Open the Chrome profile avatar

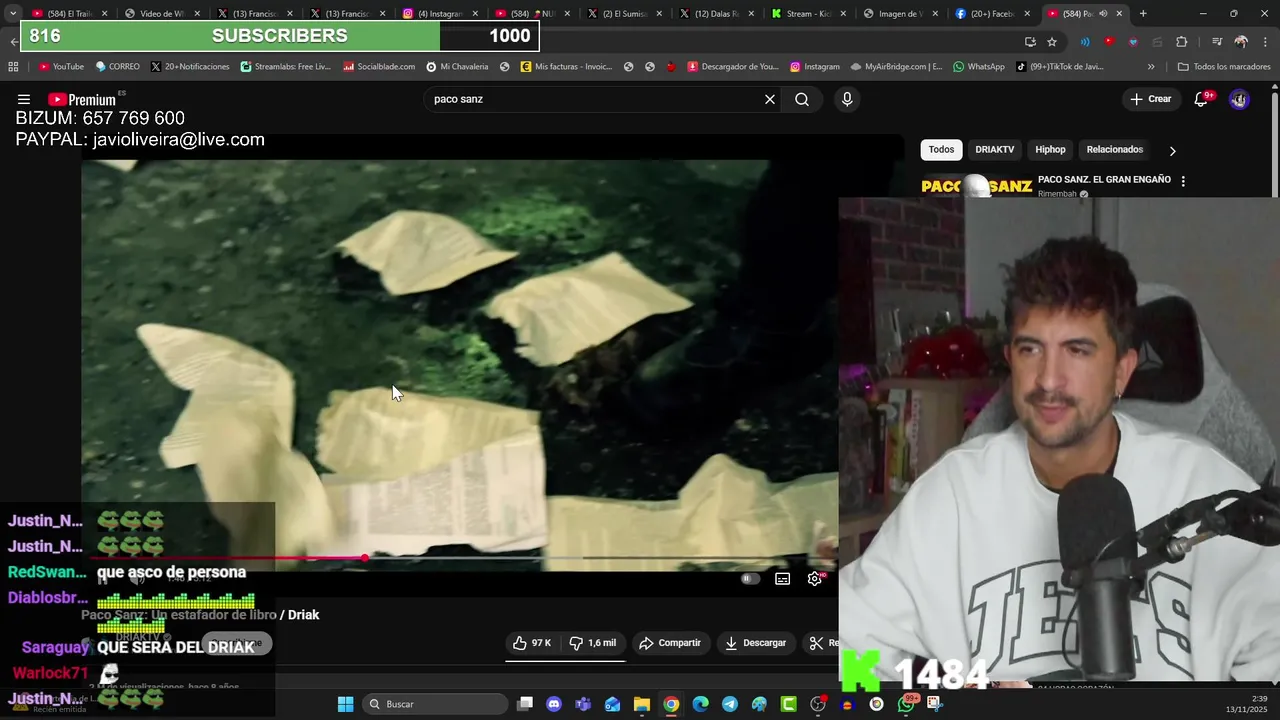[x=1241, y=42]
